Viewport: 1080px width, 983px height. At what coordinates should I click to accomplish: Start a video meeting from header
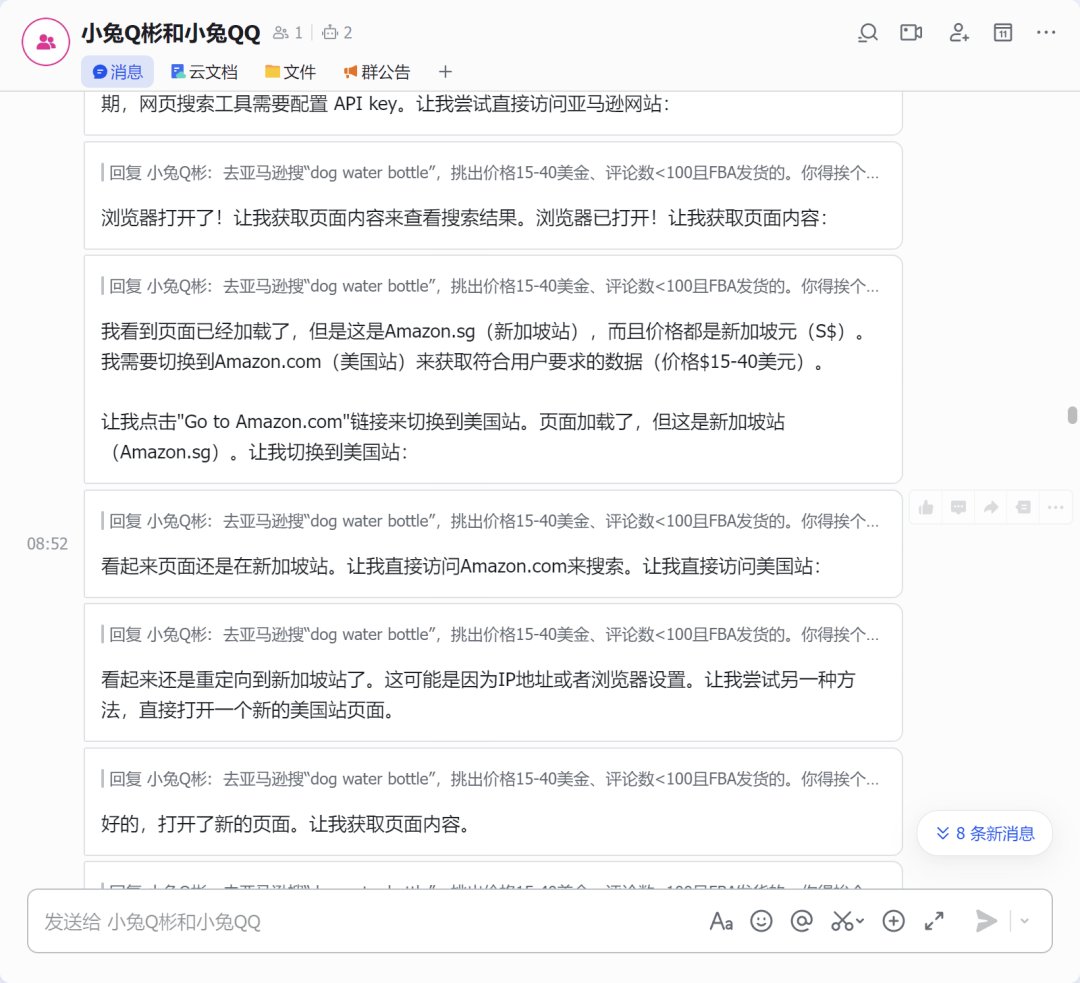coord(911,32)
